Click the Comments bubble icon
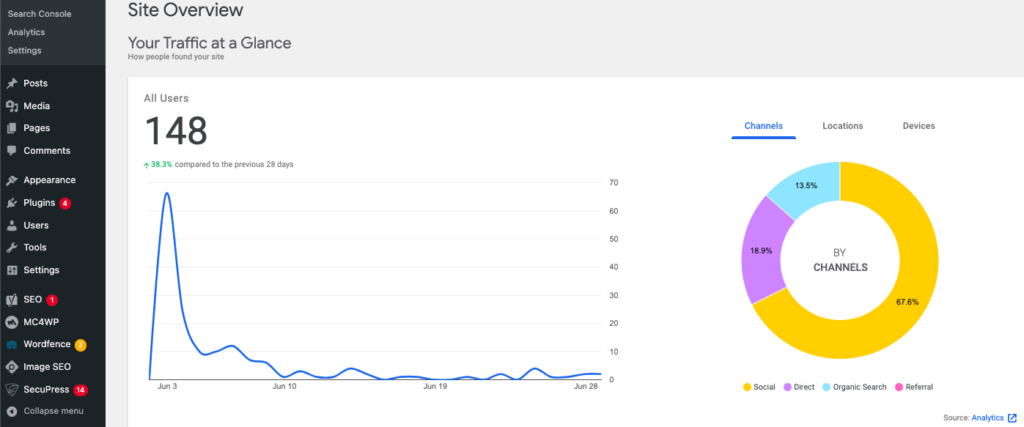 pyautogui.click(x=12, y=151)
